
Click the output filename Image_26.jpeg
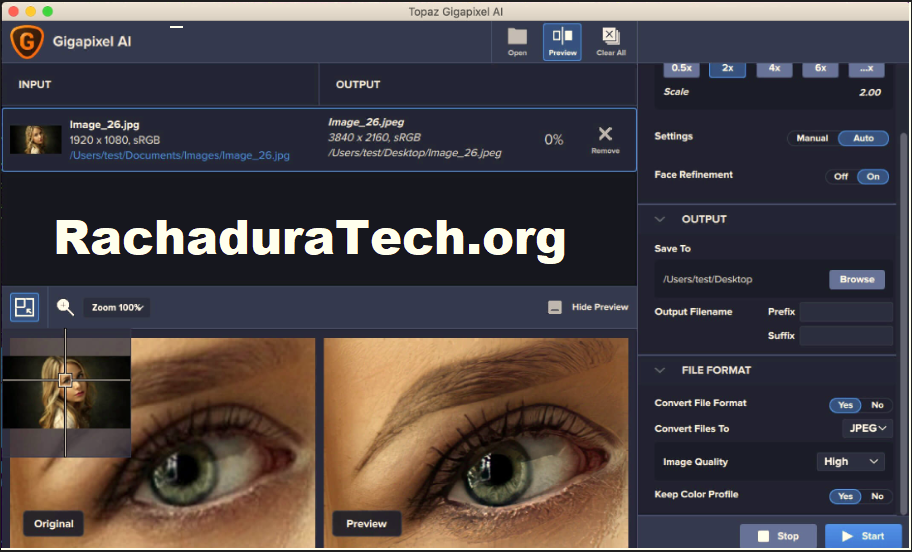coord(366,122)
